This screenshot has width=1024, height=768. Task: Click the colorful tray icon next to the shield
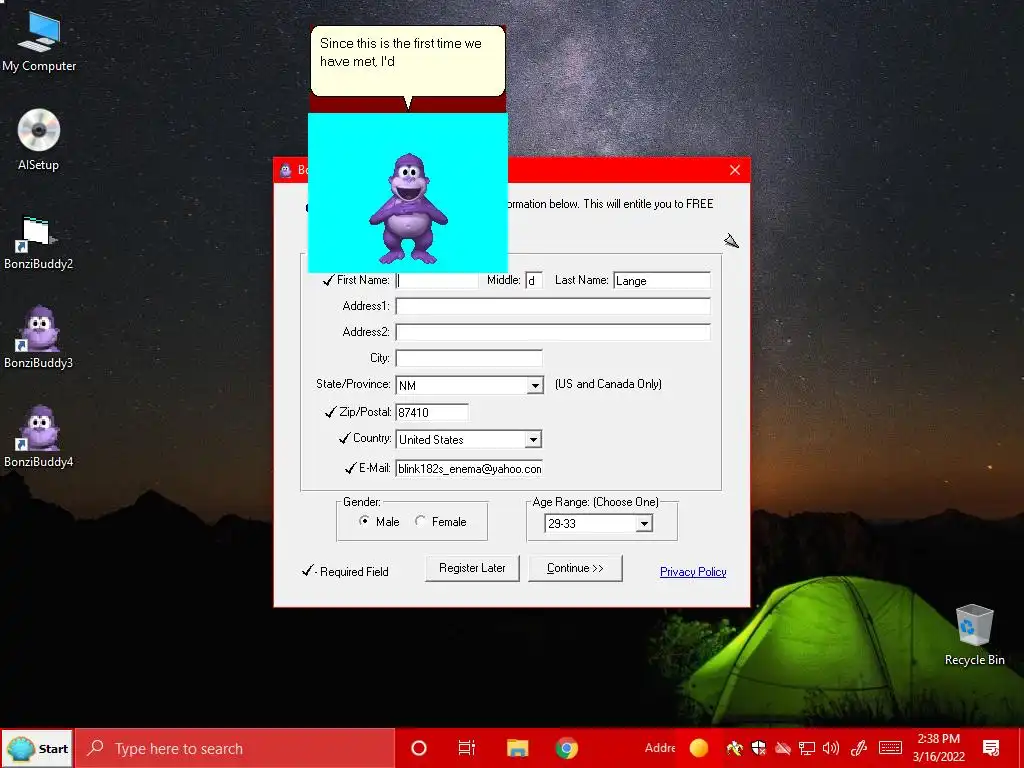pos(735,748)
